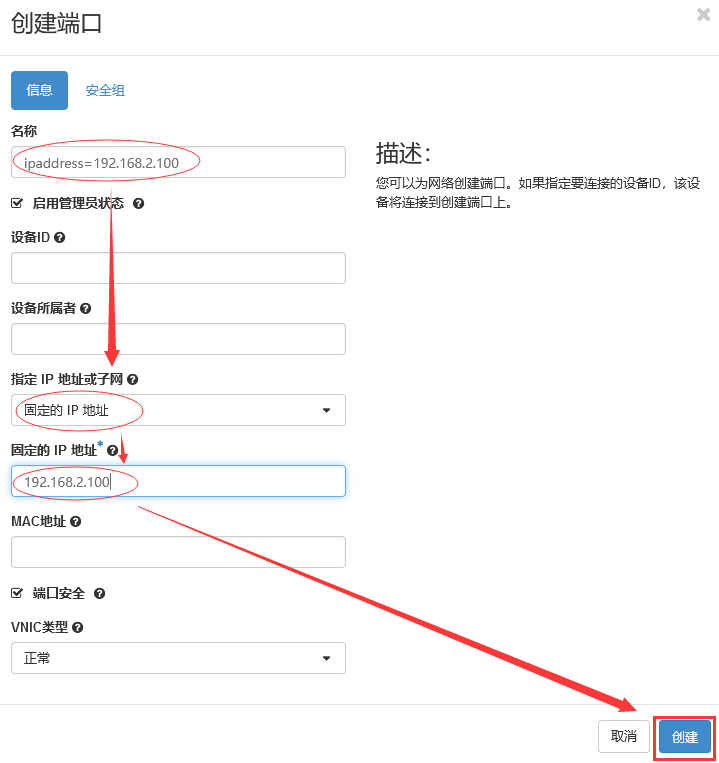Screen dimensions: 719x763
Task: Toggle the 端口安全 checkbox
Action: pyautogui.click(x=17, y=593)
